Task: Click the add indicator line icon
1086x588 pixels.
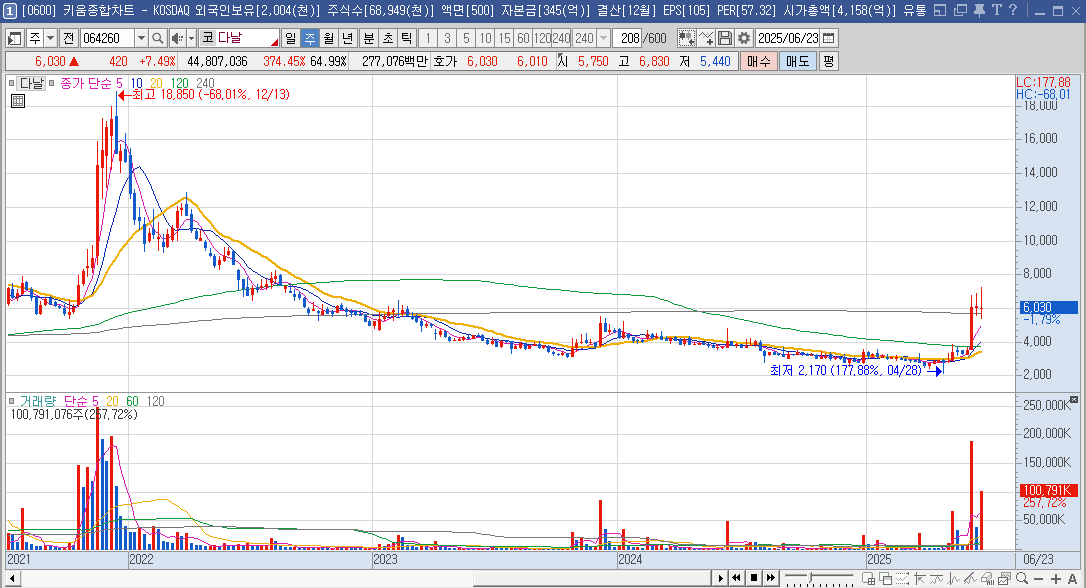Action: click(x=706, y=38)
